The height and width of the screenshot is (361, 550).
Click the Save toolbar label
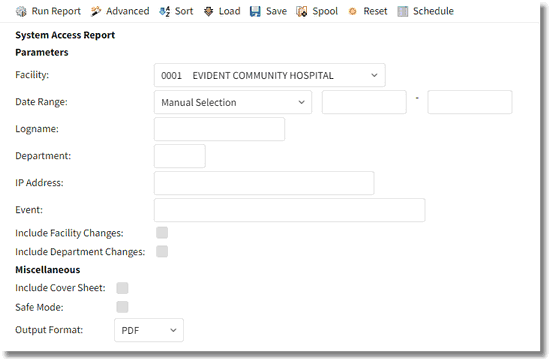click(276, 11)
